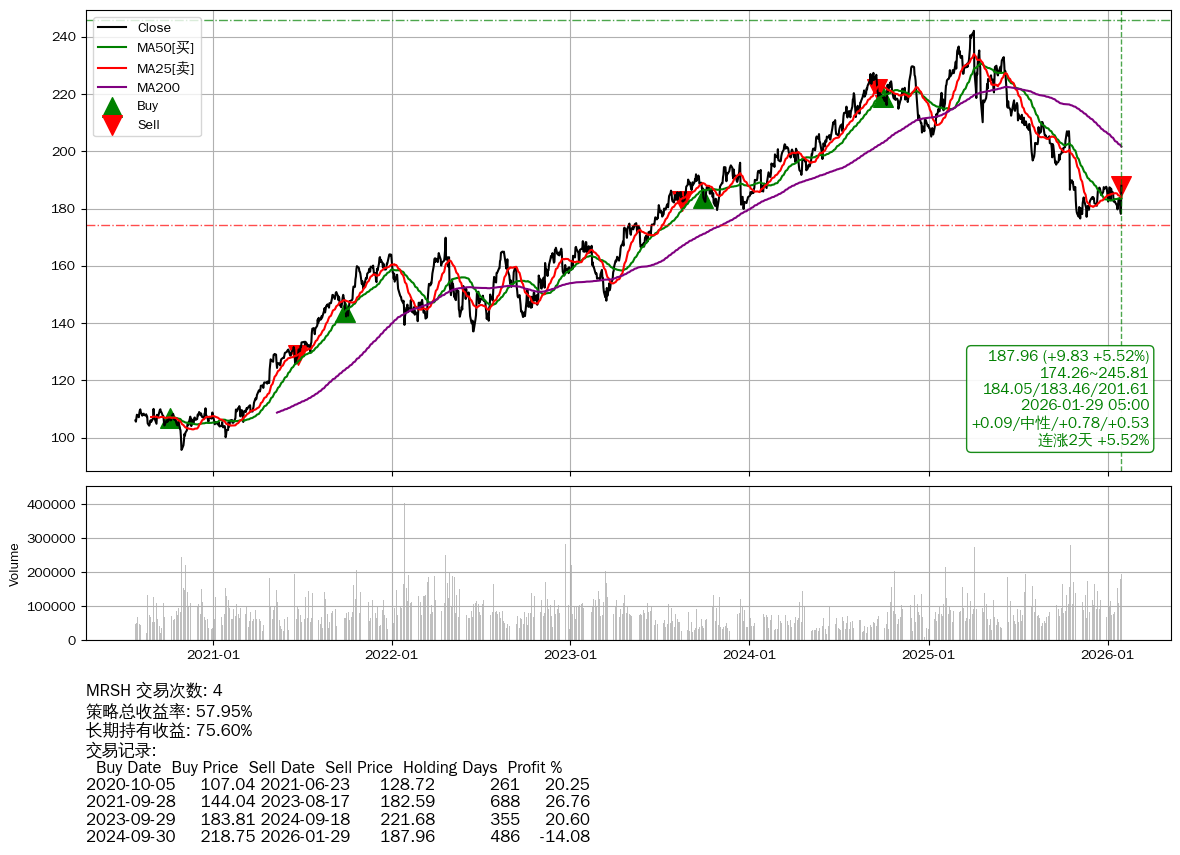This screenshot has height=855, width=1180.
Task: Click the green Buy triangle icon in the legend
Action: click(x=113, y=106)
